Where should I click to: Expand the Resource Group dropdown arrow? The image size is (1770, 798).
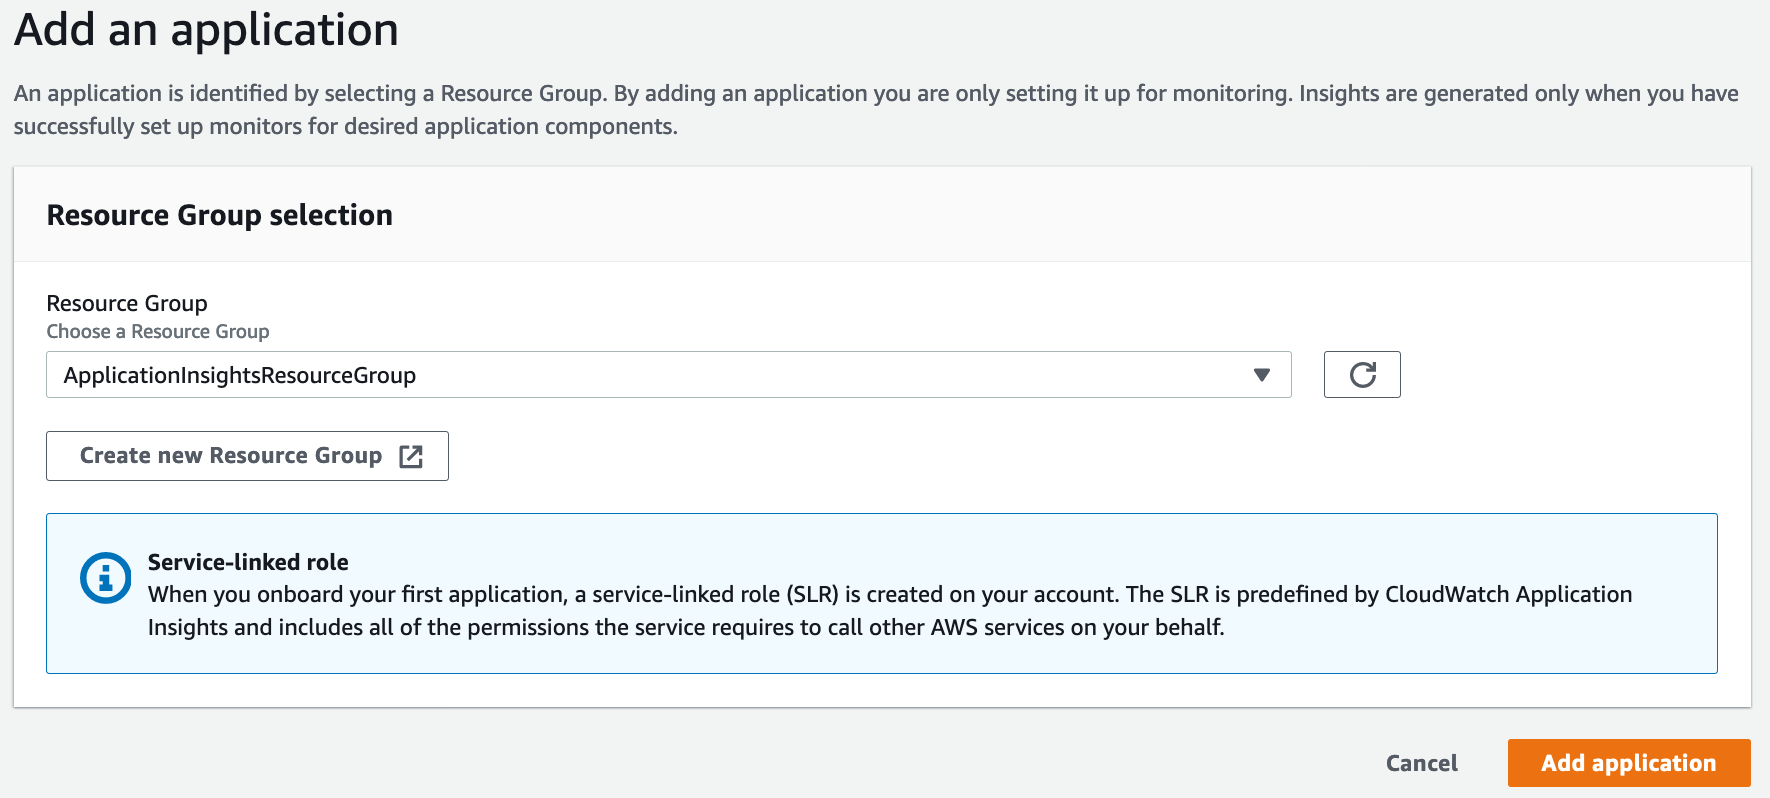(x=1261, y=375)
